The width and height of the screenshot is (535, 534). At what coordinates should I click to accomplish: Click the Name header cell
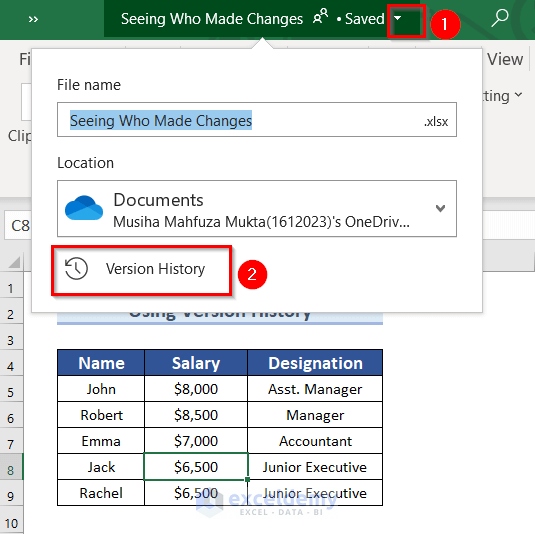[x=101, y=363]
